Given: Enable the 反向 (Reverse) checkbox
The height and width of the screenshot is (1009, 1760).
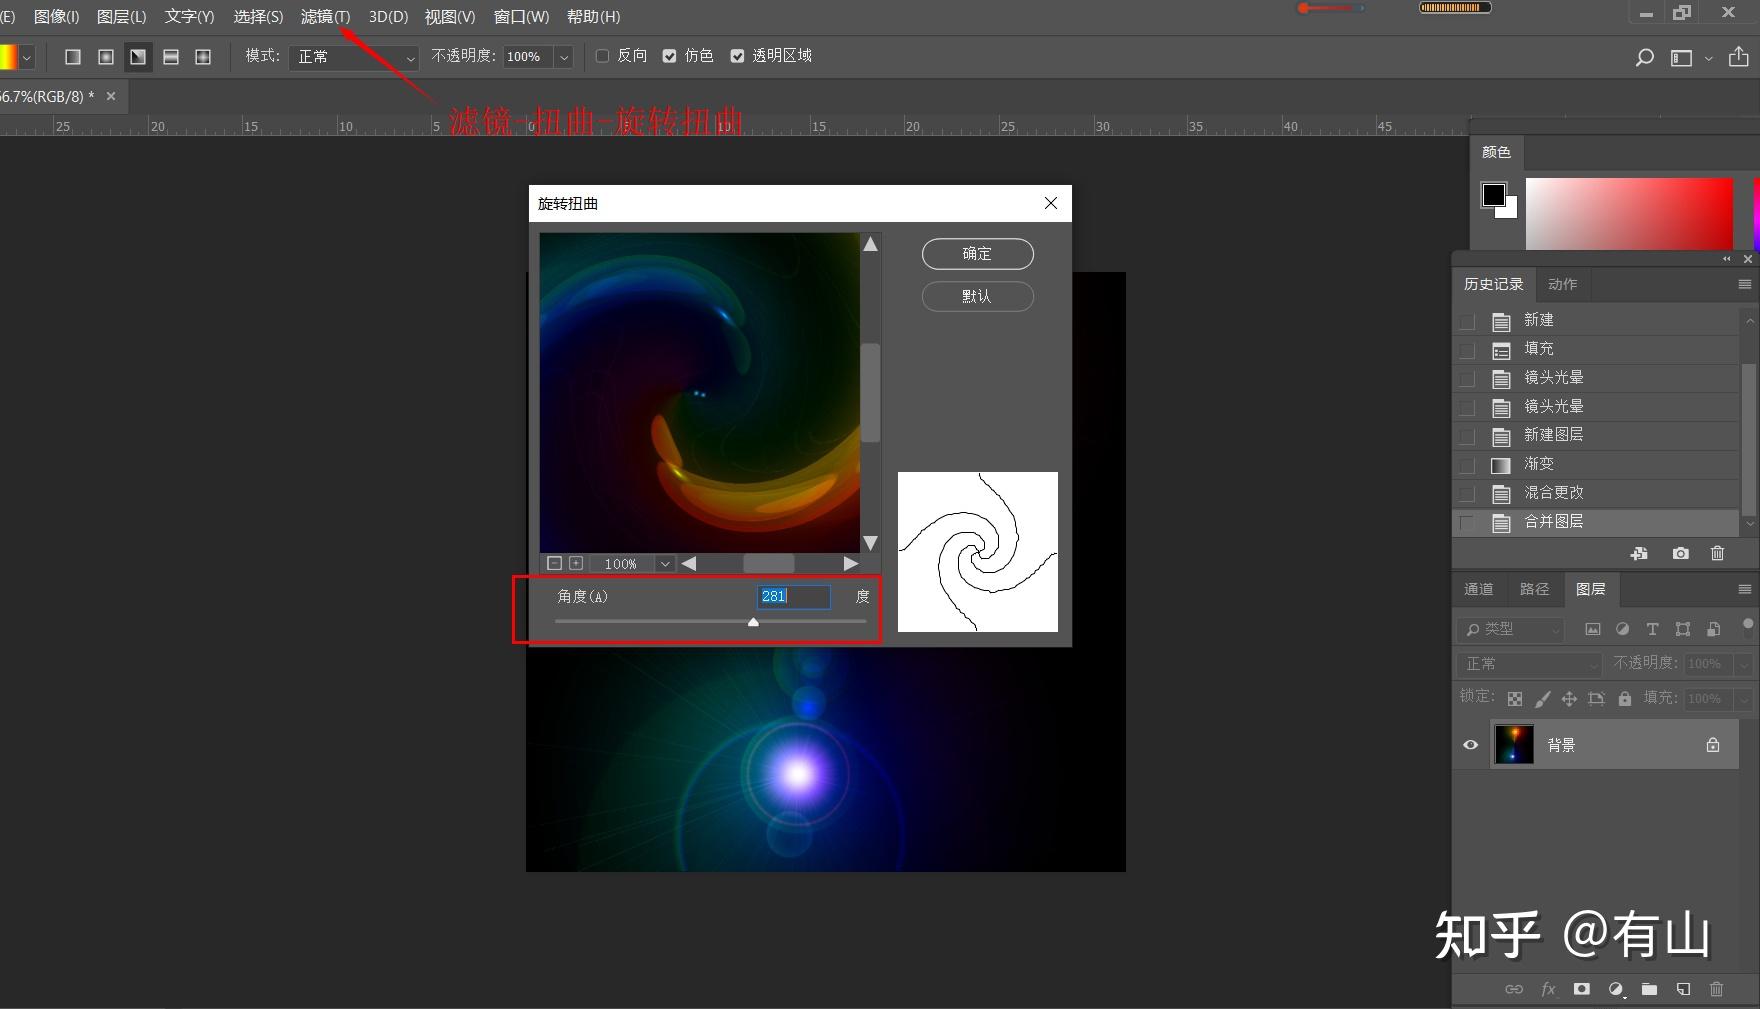Looking at the screenshot, I should (x=602, y=56).
